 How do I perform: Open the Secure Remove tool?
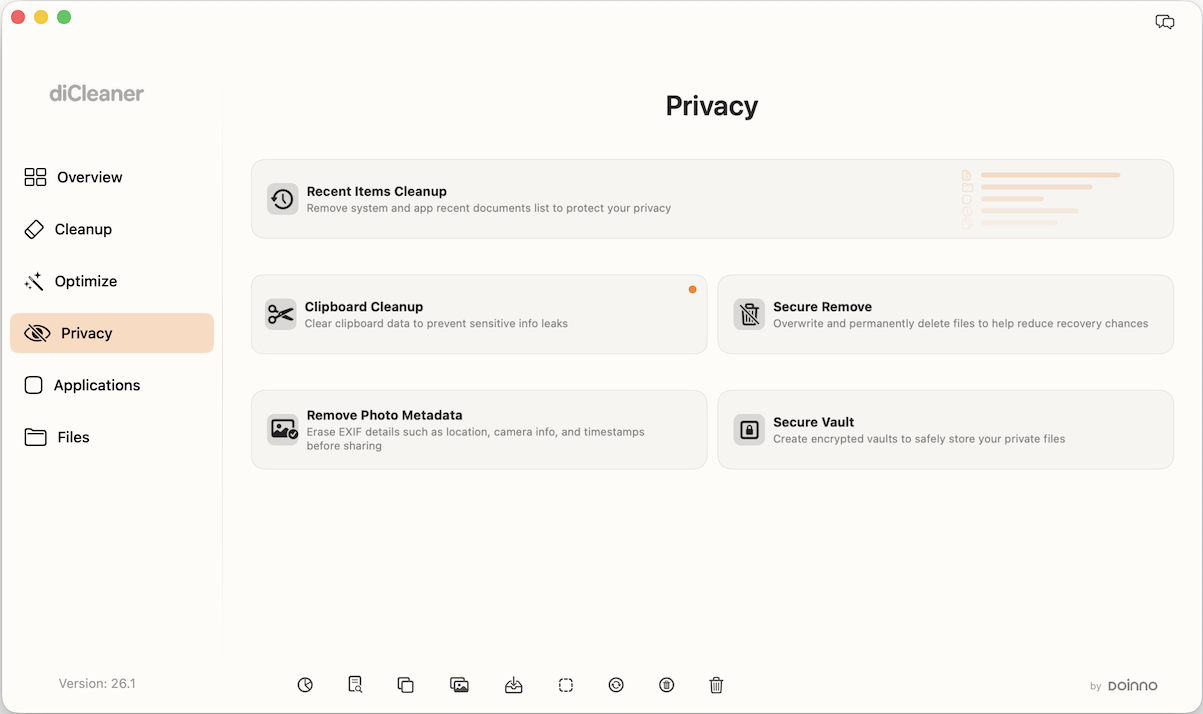coord(945,314)
